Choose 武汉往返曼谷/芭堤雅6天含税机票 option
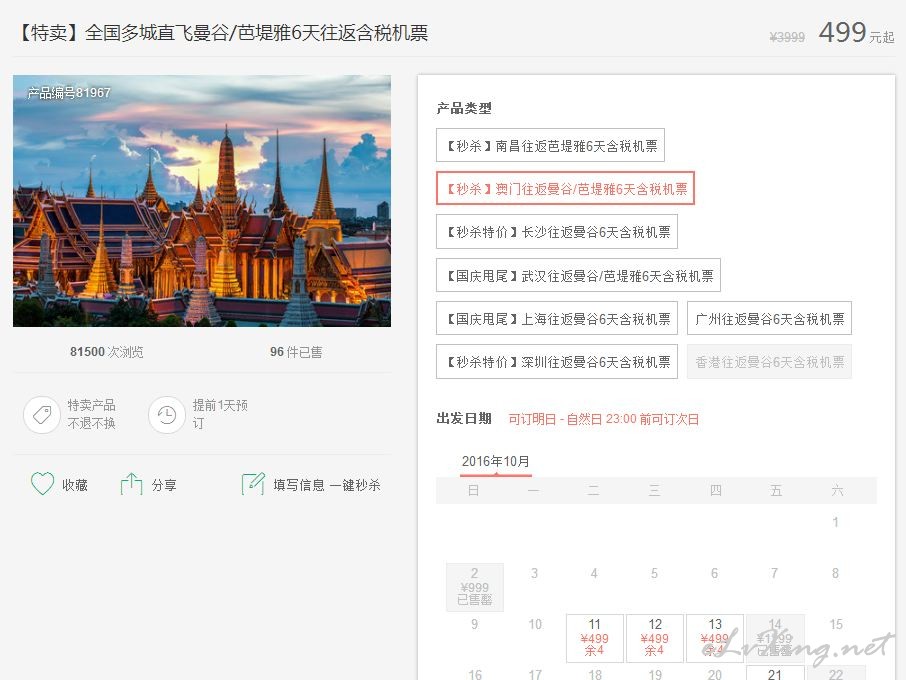906x680 pixels. (x=578, y=275)
